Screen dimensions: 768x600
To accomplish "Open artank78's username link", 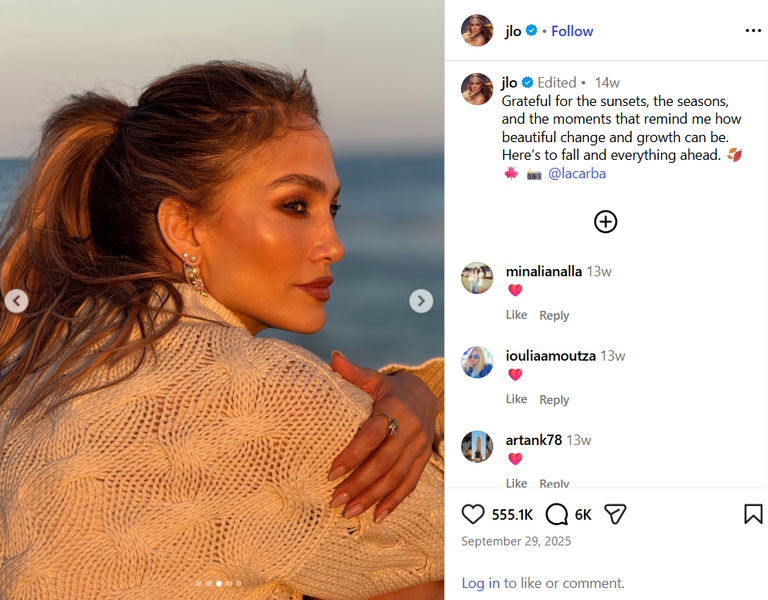I will [533, 440].
